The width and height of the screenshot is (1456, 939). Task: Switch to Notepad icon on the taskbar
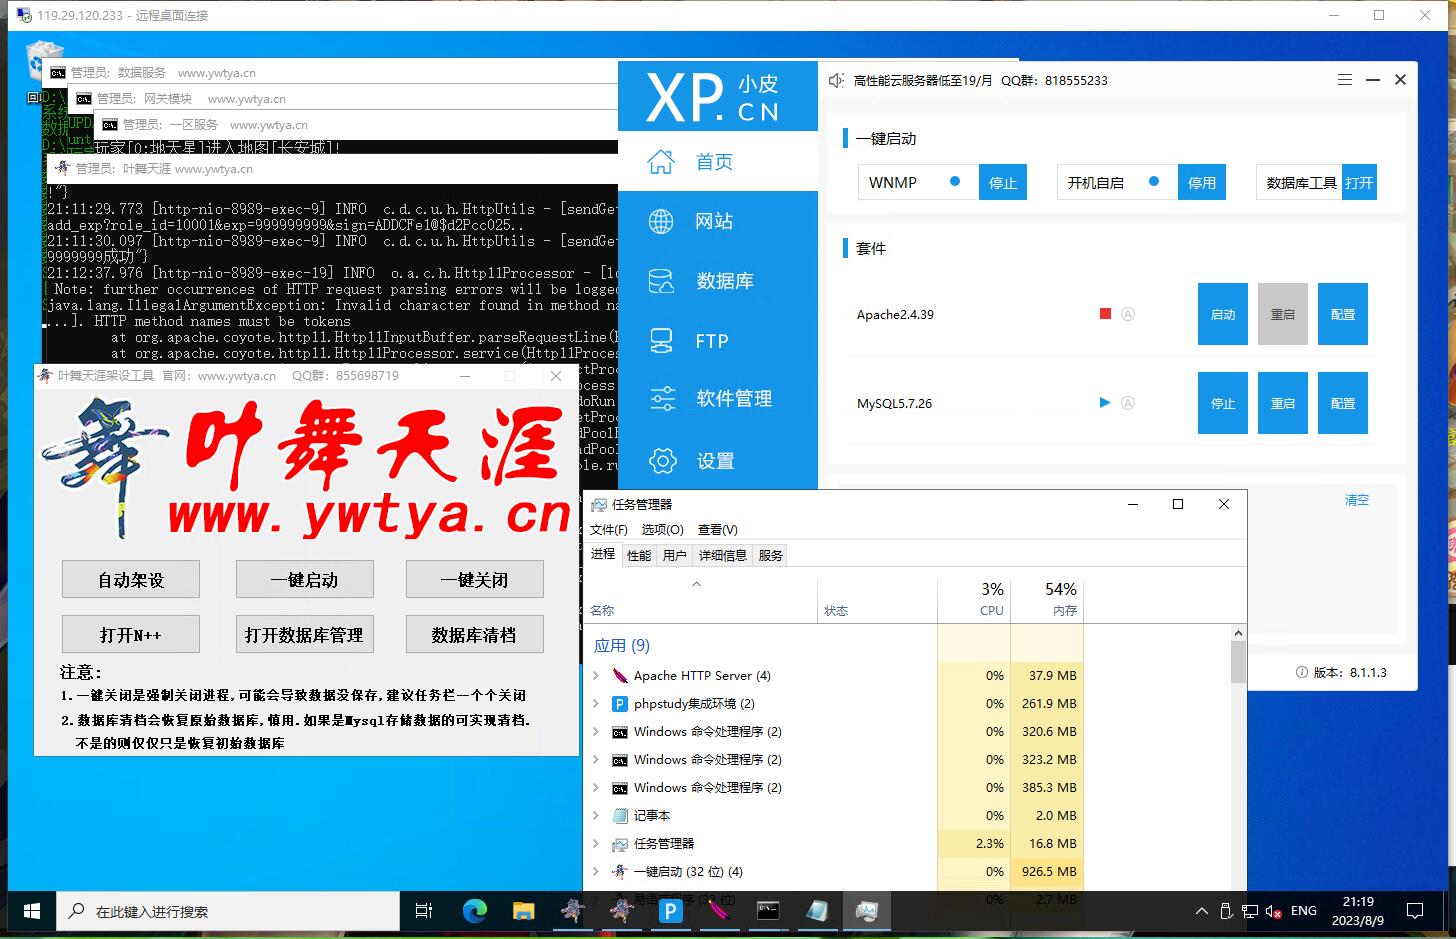point(817,911)
